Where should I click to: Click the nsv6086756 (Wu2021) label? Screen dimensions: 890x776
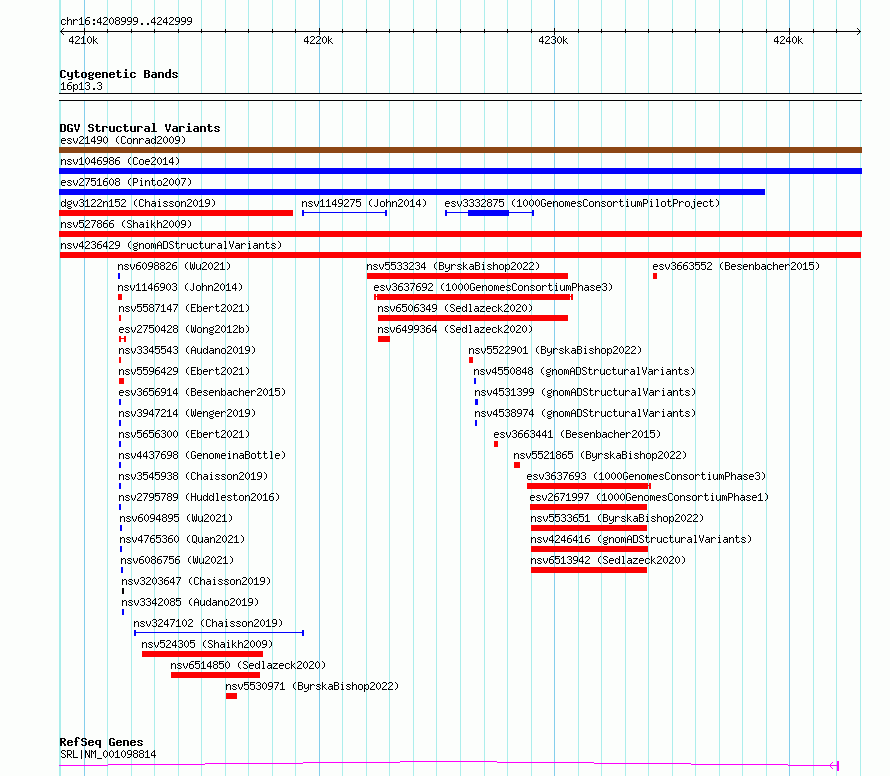pyautogui.click(x=177, y=560)
